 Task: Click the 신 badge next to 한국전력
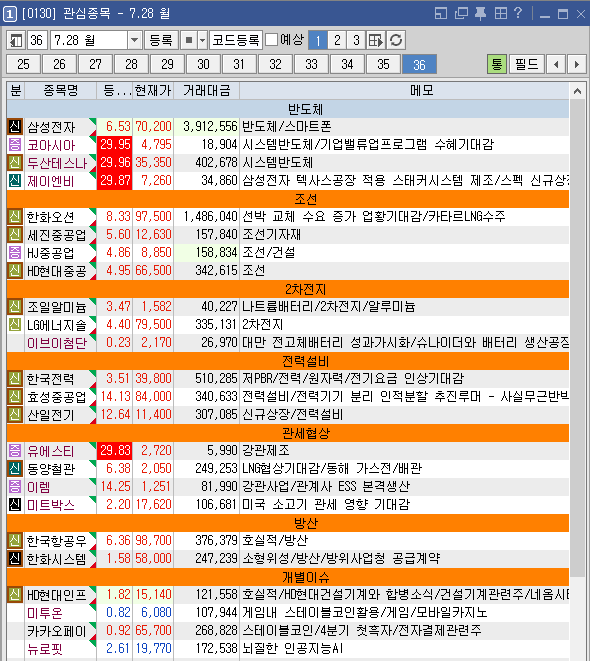(x=15, y=379)
